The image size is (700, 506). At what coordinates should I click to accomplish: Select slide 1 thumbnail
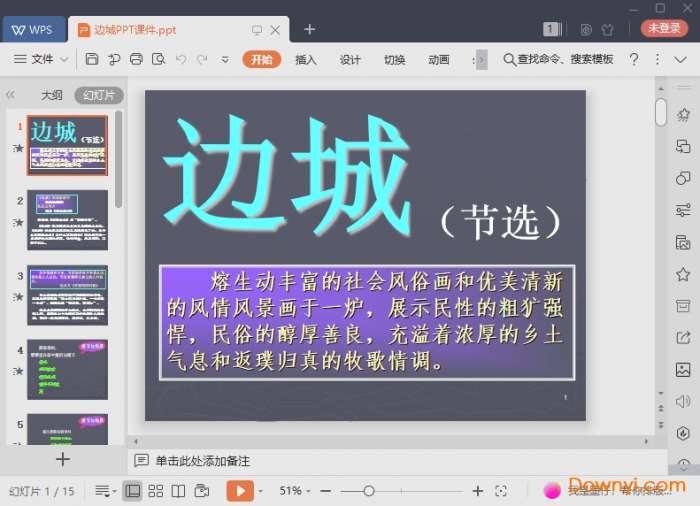(x=67, y=145)
